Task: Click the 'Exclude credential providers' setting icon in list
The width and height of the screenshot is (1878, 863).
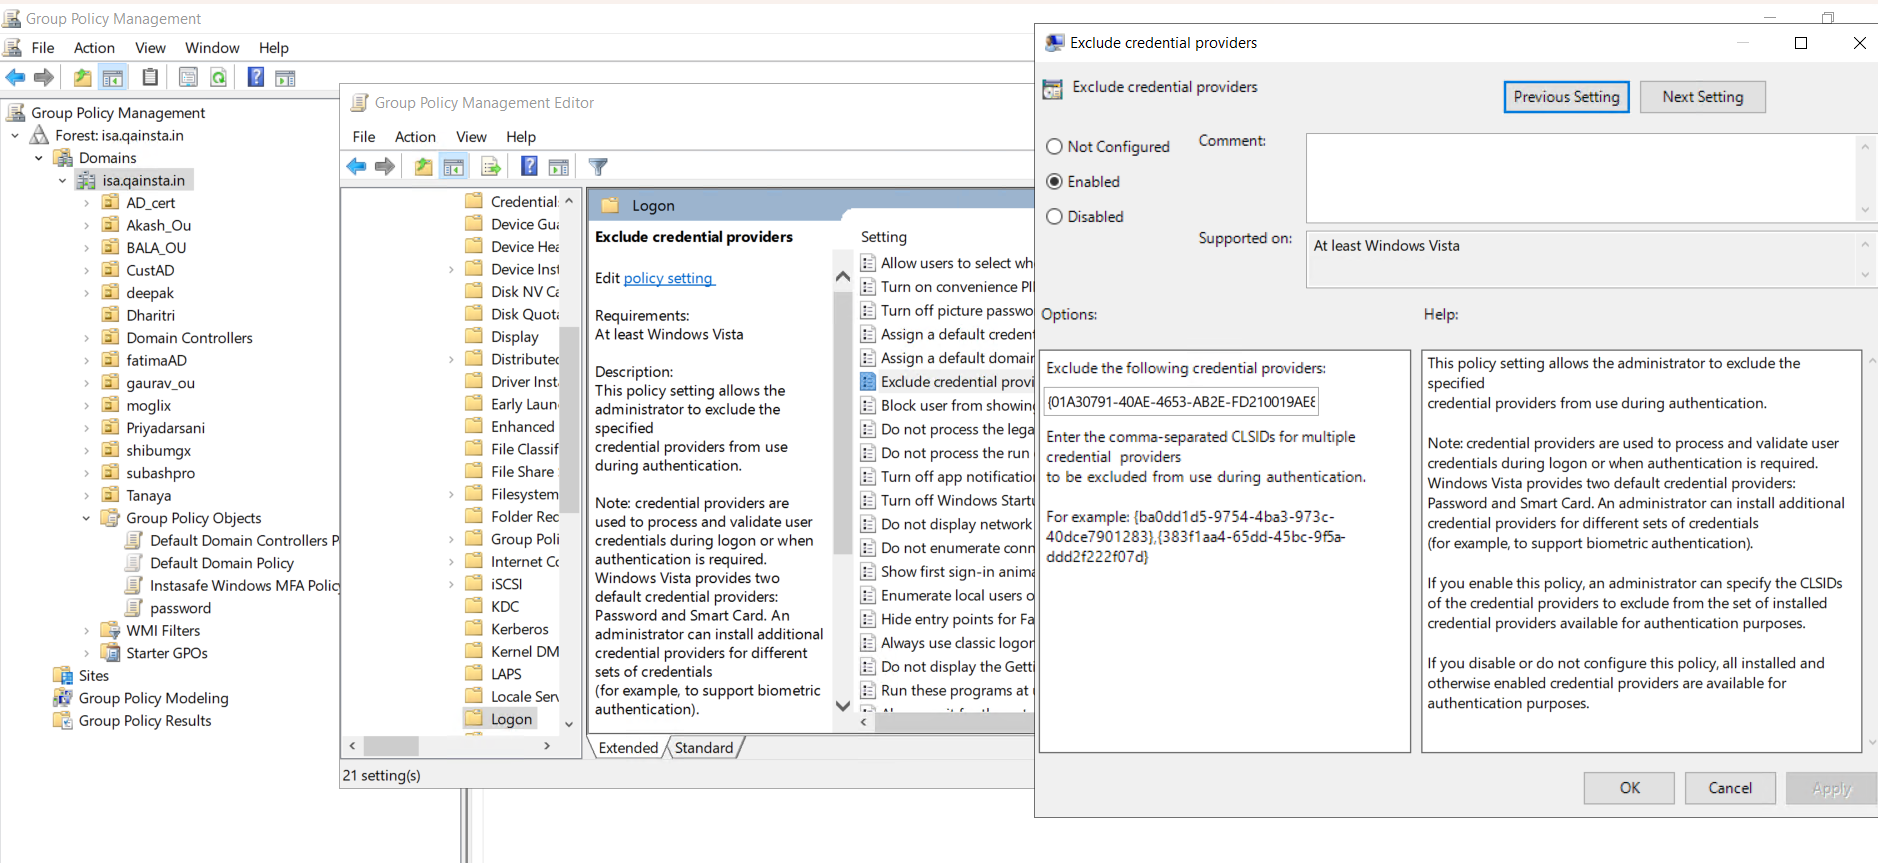Action: [x=868, y=382]
